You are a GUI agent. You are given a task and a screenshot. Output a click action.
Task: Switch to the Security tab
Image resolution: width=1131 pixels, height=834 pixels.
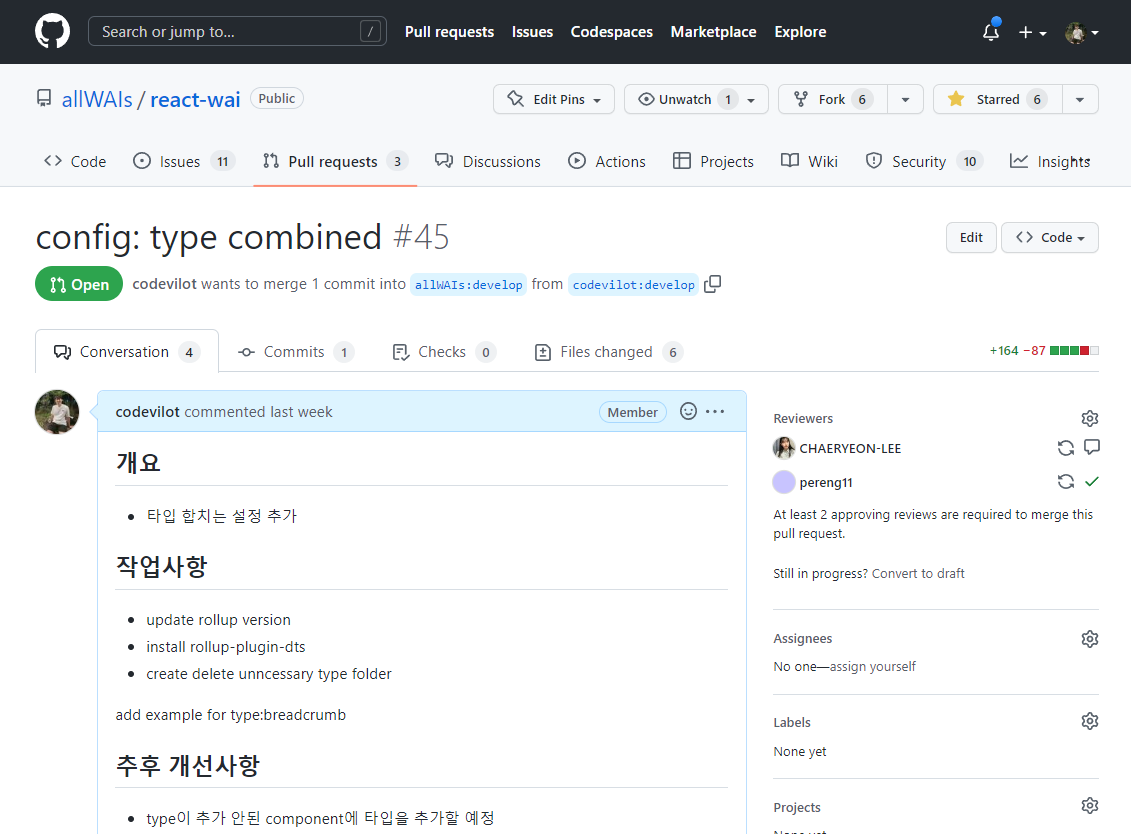pos(923,162)
